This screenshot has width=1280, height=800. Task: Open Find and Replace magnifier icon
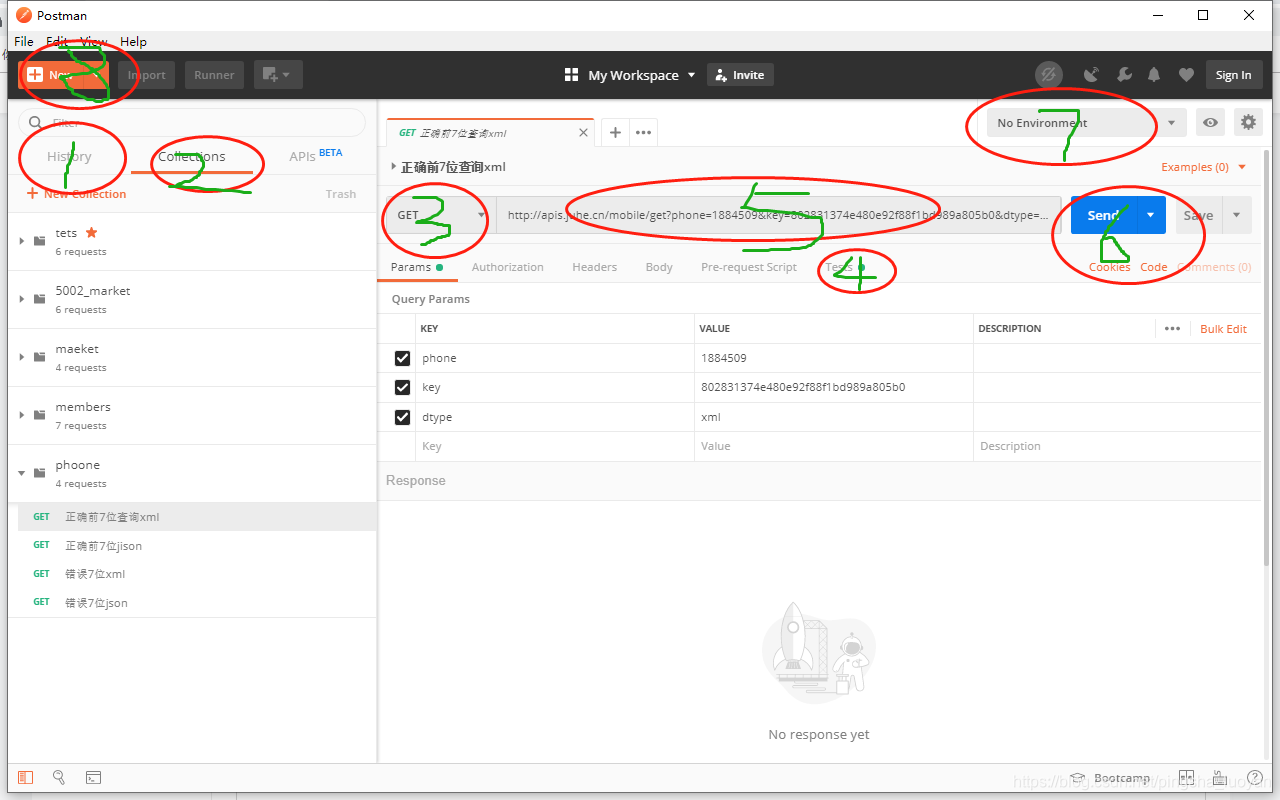[x=59, y=778]
